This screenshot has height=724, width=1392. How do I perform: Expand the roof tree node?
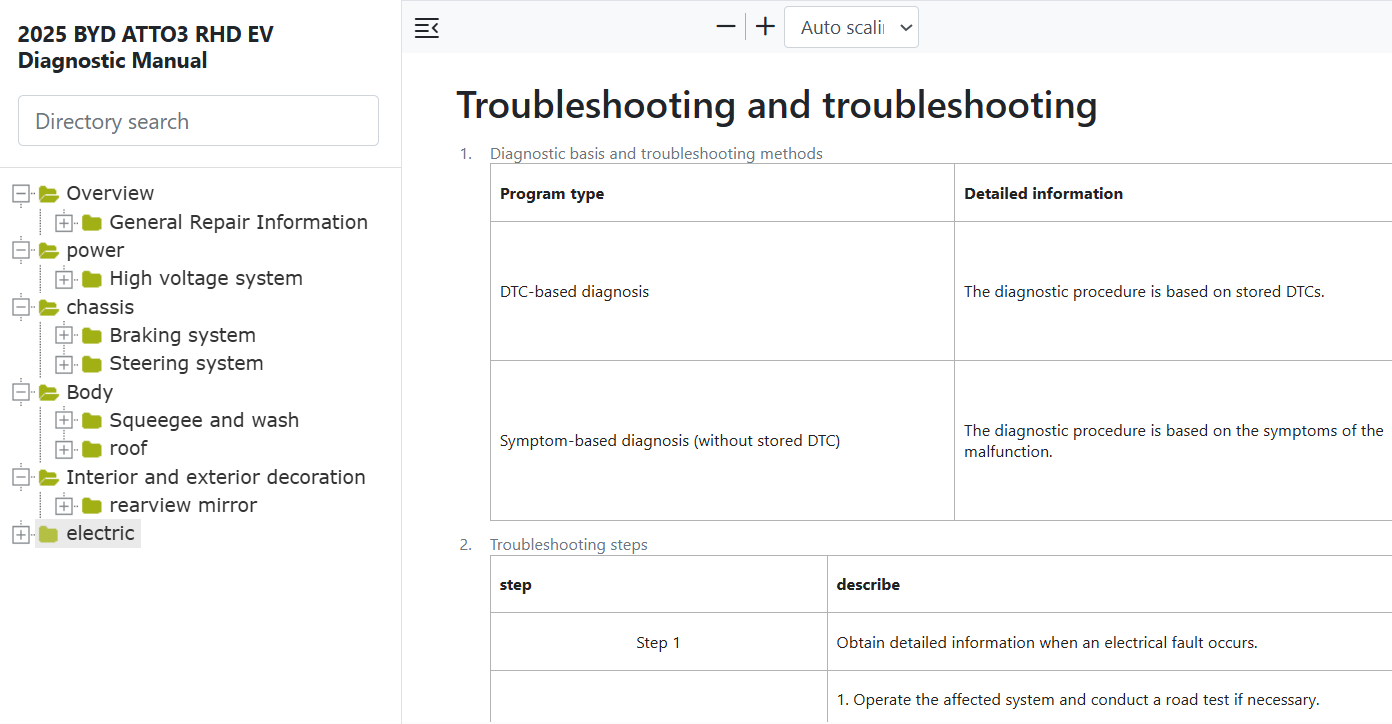click(64, 449)
